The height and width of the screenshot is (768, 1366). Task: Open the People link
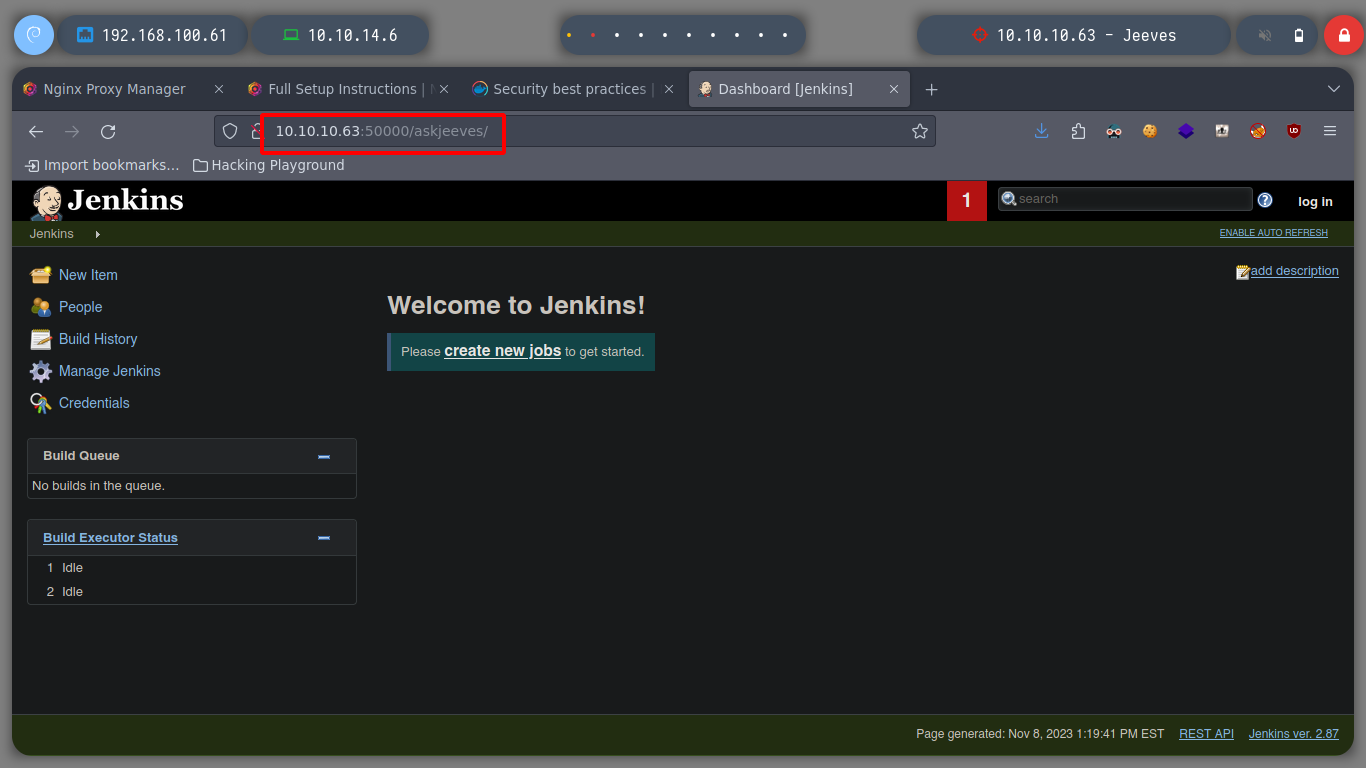click(x=81, y=307)
